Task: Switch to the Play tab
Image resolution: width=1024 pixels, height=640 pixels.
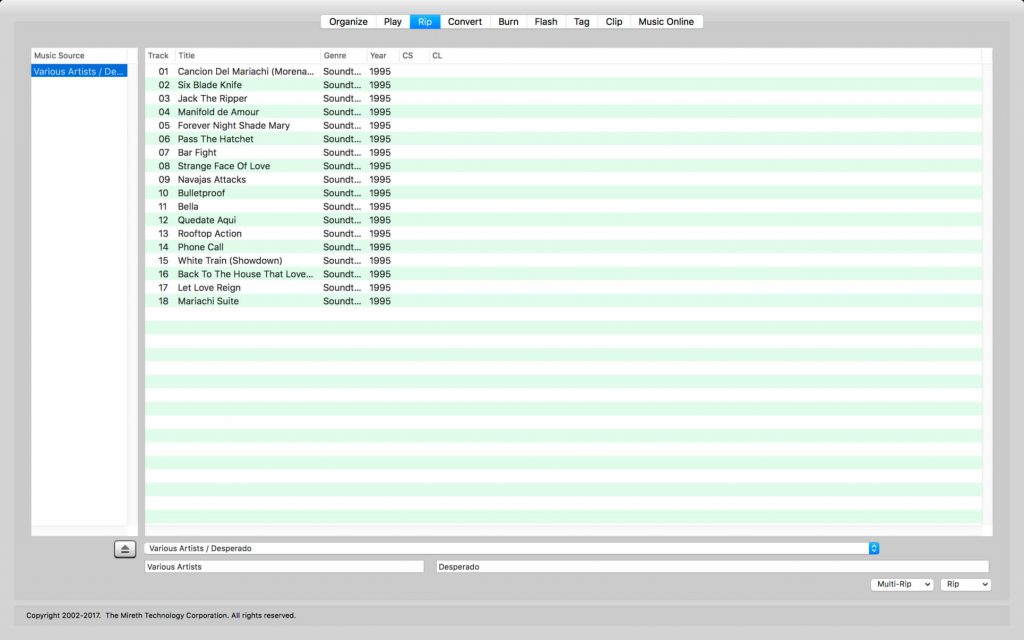Action: coord(392,20)
